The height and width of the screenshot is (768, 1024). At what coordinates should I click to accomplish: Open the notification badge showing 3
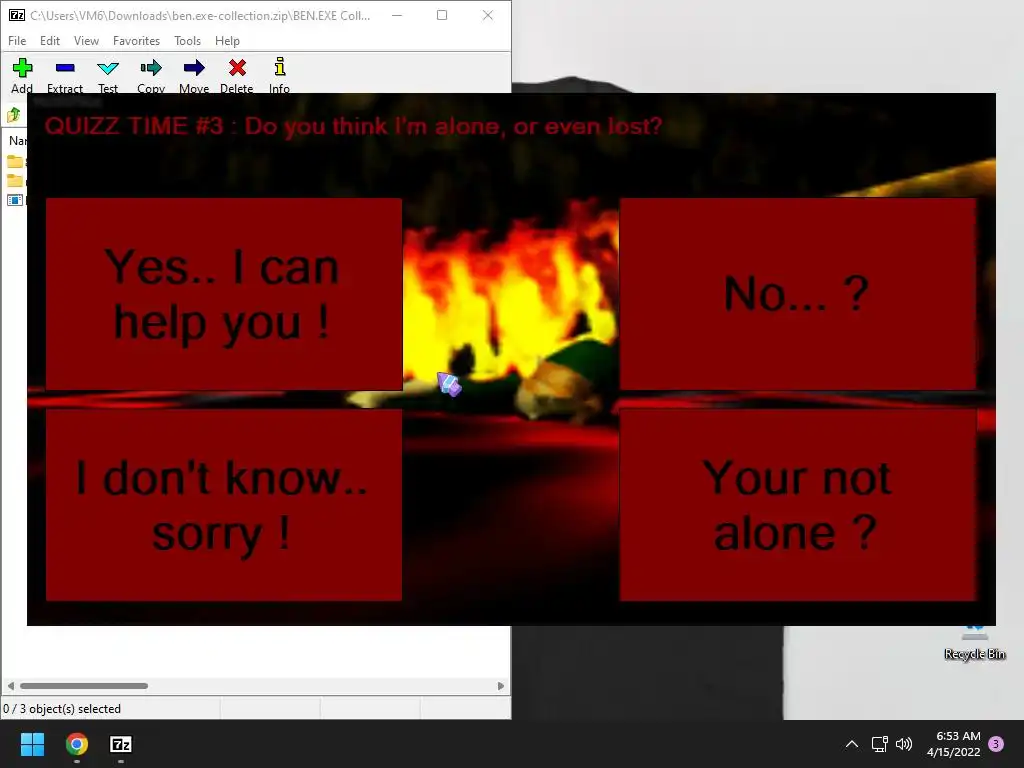996,743
